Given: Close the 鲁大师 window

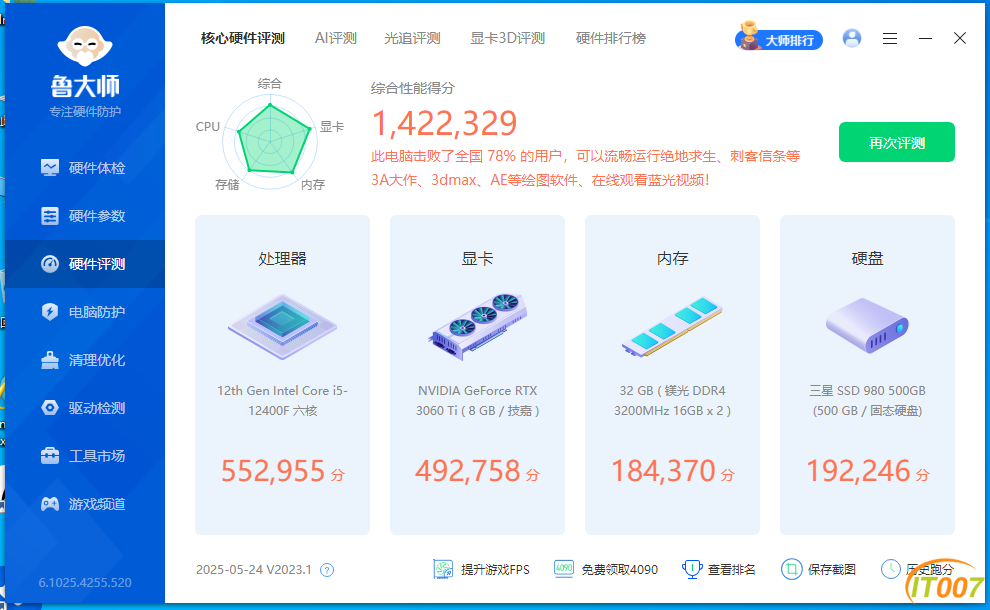Looking at the screenshot, I should click(x=960, y=39).
